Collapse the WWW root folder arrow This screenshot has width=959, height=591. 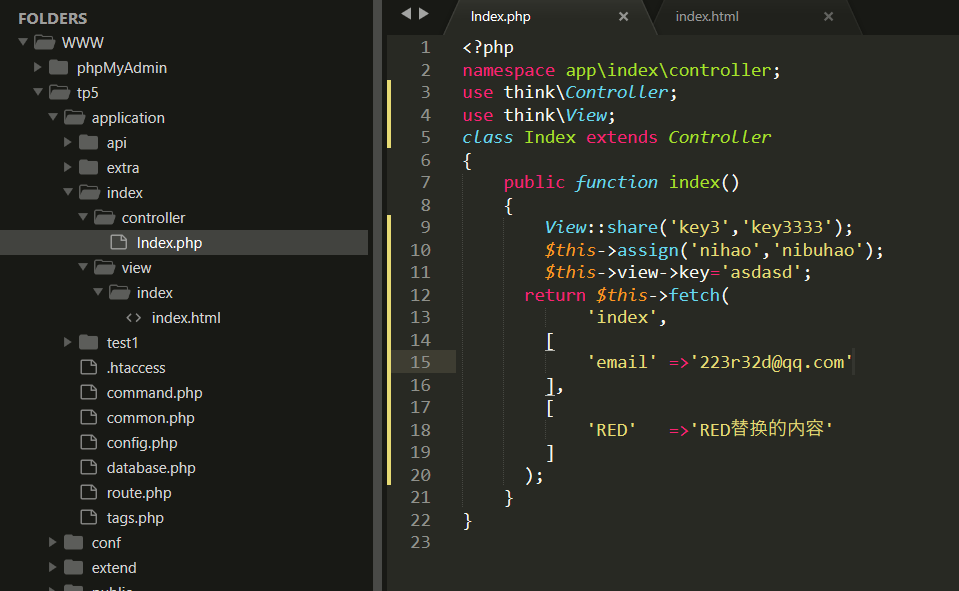[x=23, y=42]
